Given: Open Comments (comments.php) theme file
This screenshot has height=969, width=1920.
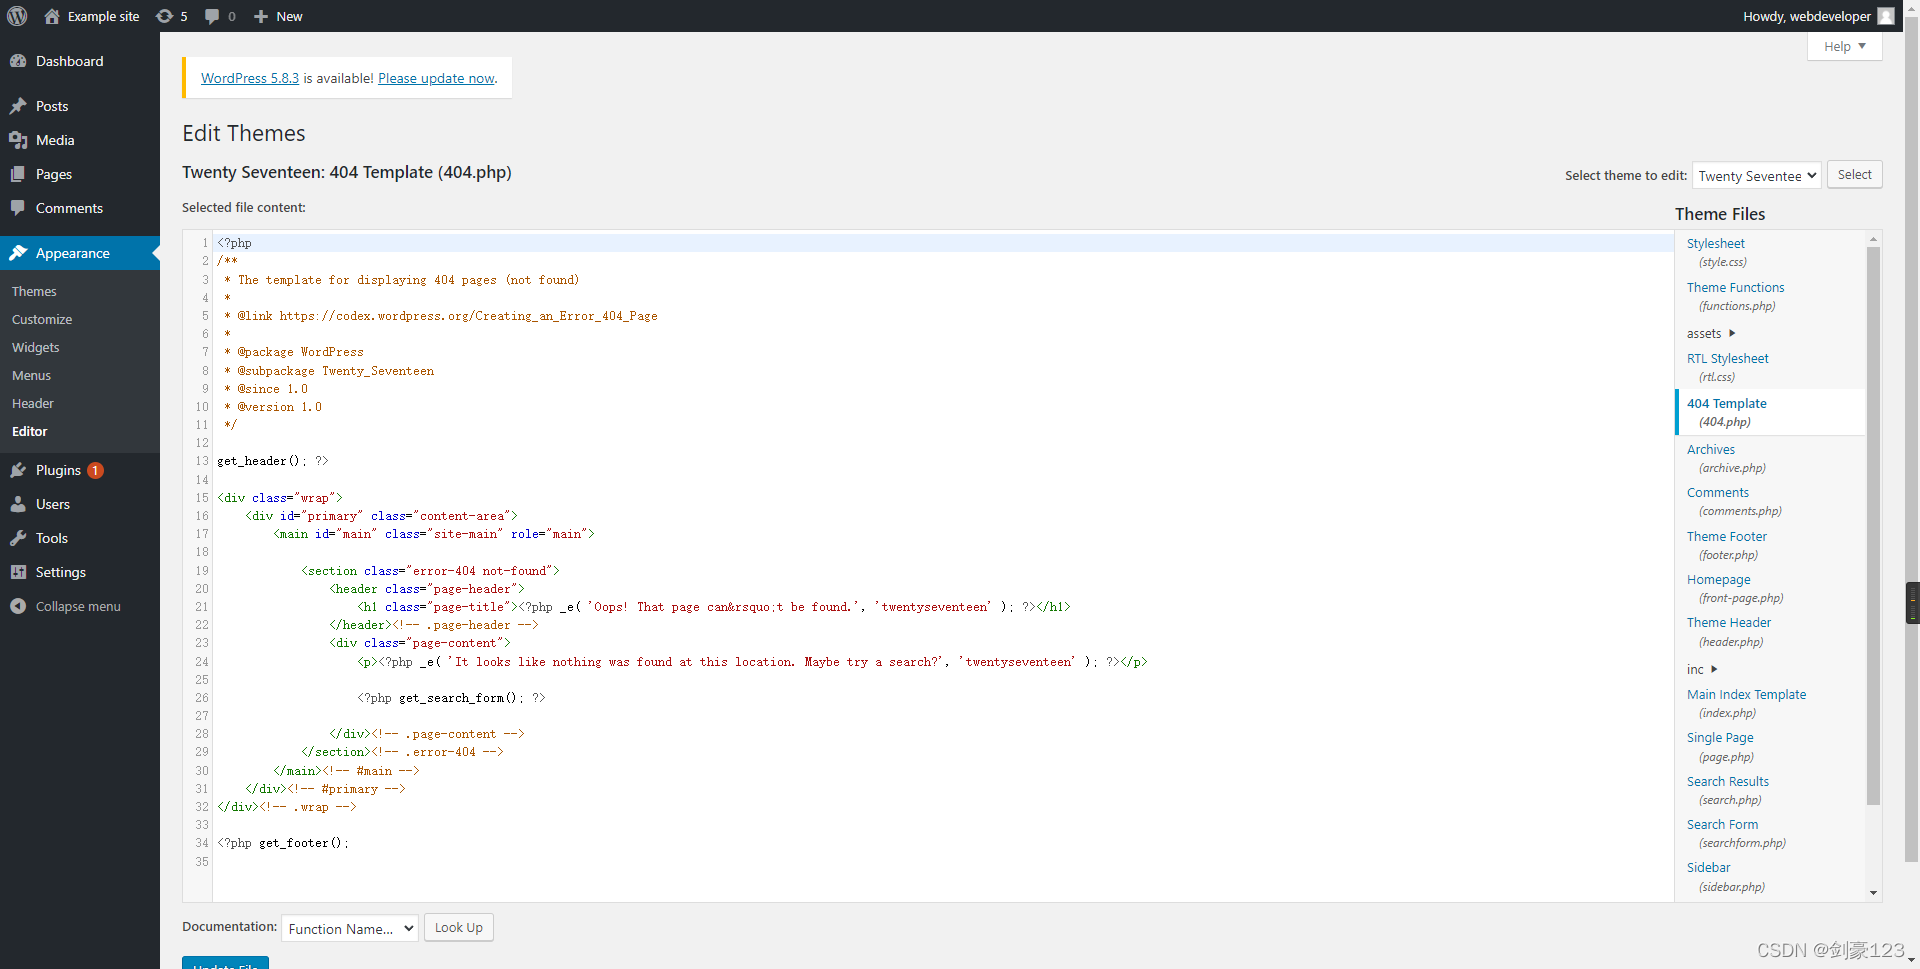Looking at the screenshot, I should click(x=1734, y=501).
